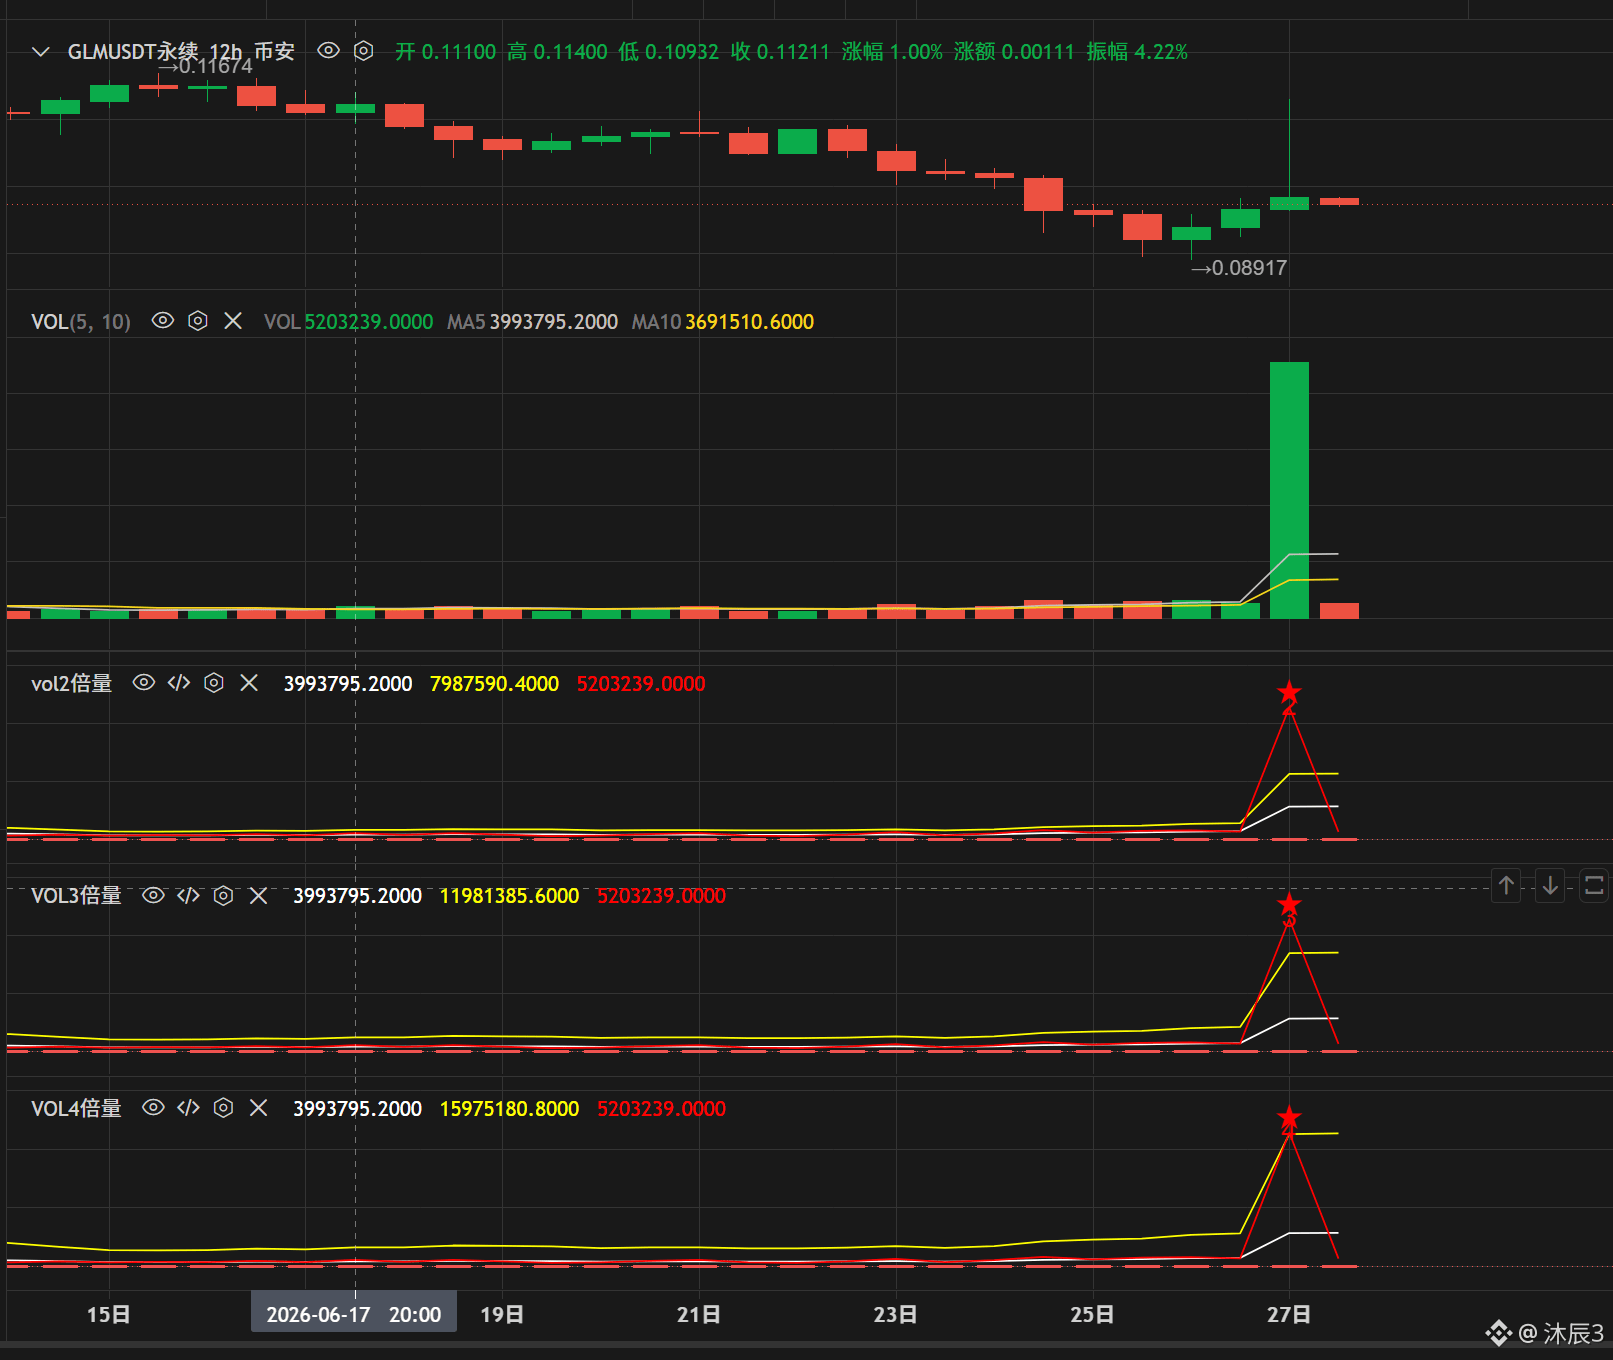
Task: Click the 21日 date on time axis
Action: 699,1314
